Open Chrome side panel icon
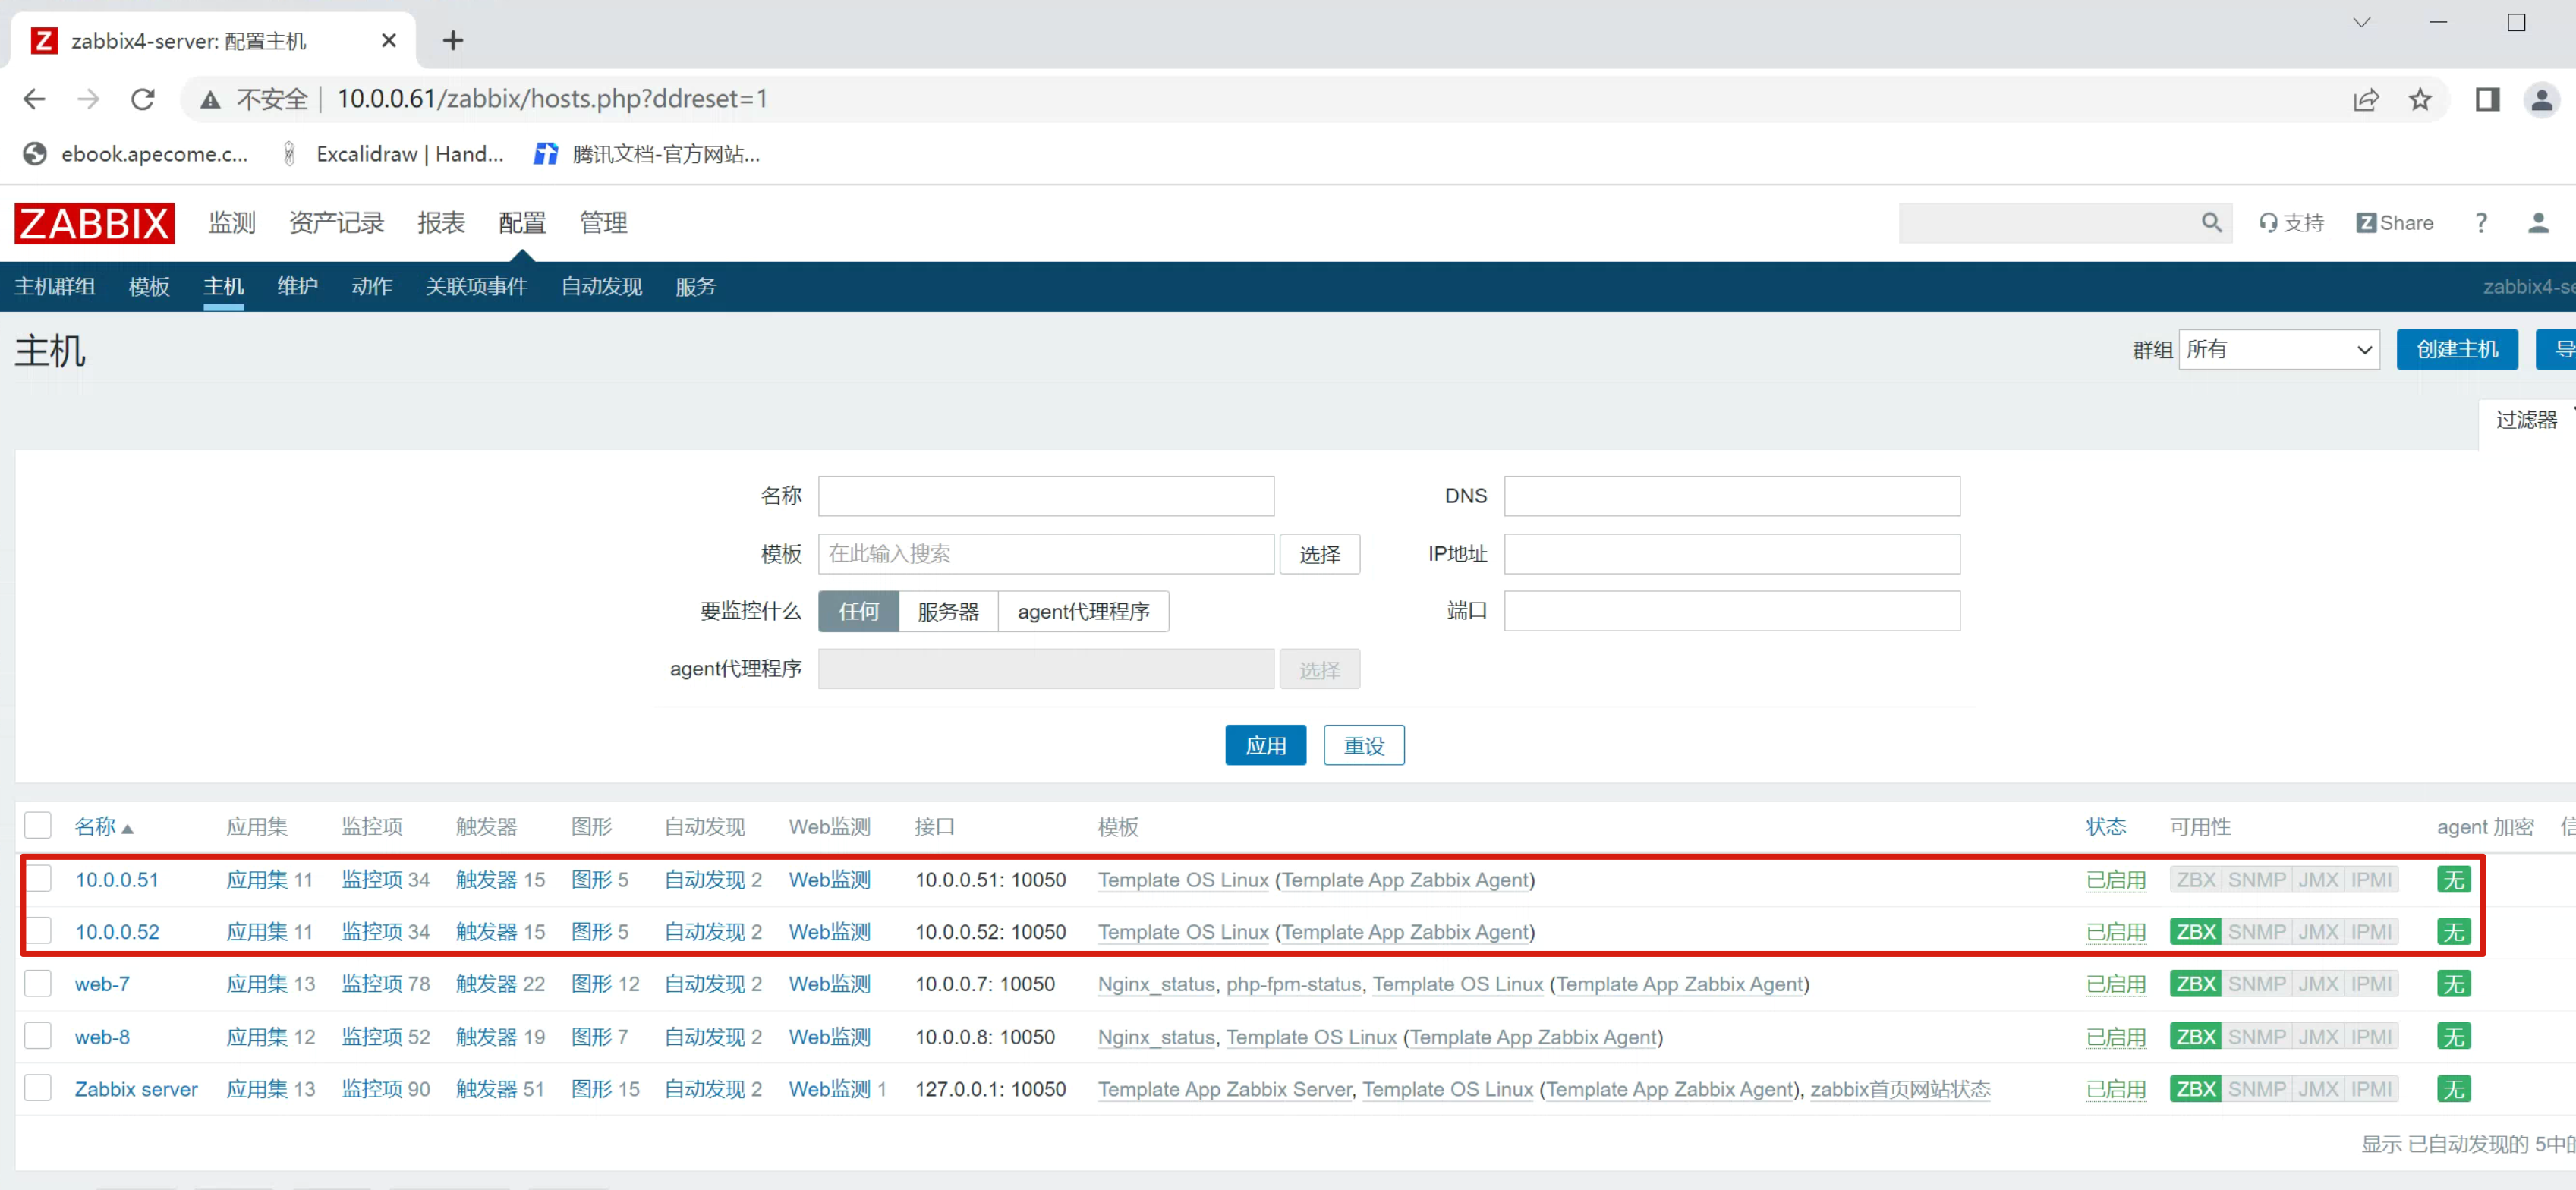The height and width of the screenshot is (1190, 2576). point(2487,99)
